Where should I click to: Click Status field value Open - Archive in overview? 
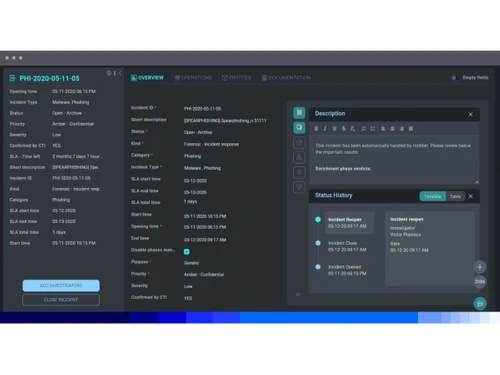click(198, 132)
